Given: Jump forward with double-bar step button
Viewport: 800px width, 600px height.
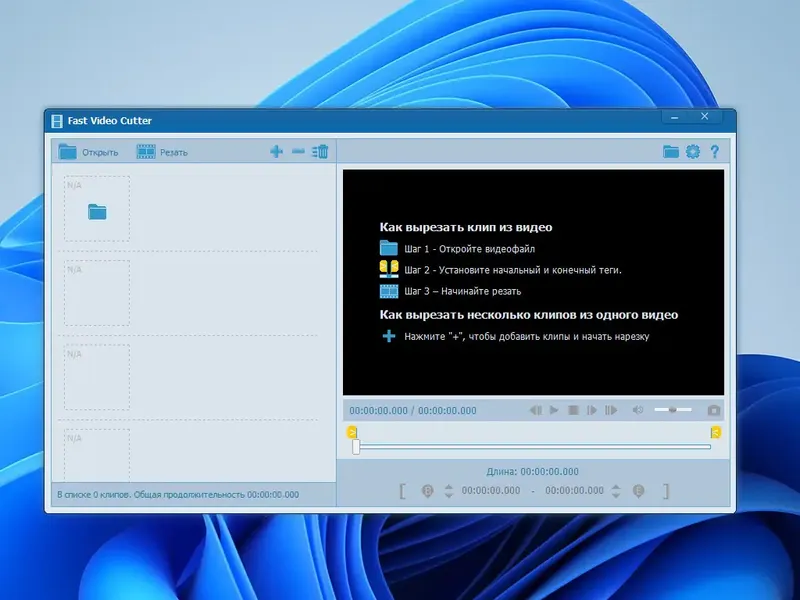Looking at the screenshot, I should pos(611,410).
